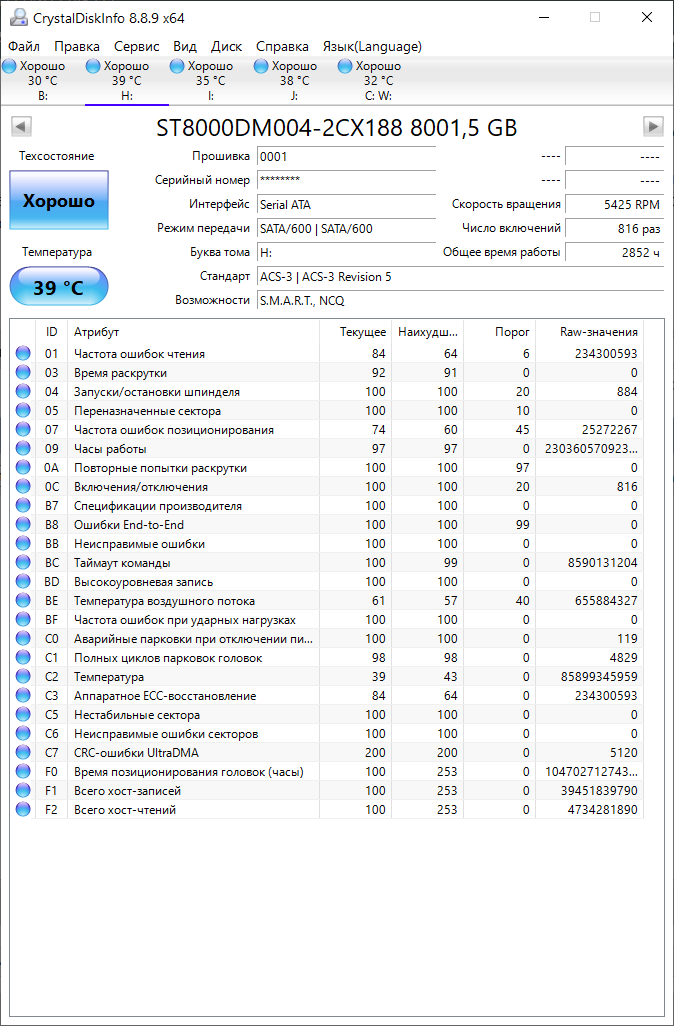Click the Прошивка field showing 0001
674x1026 pixels.
tap(346, 156)
